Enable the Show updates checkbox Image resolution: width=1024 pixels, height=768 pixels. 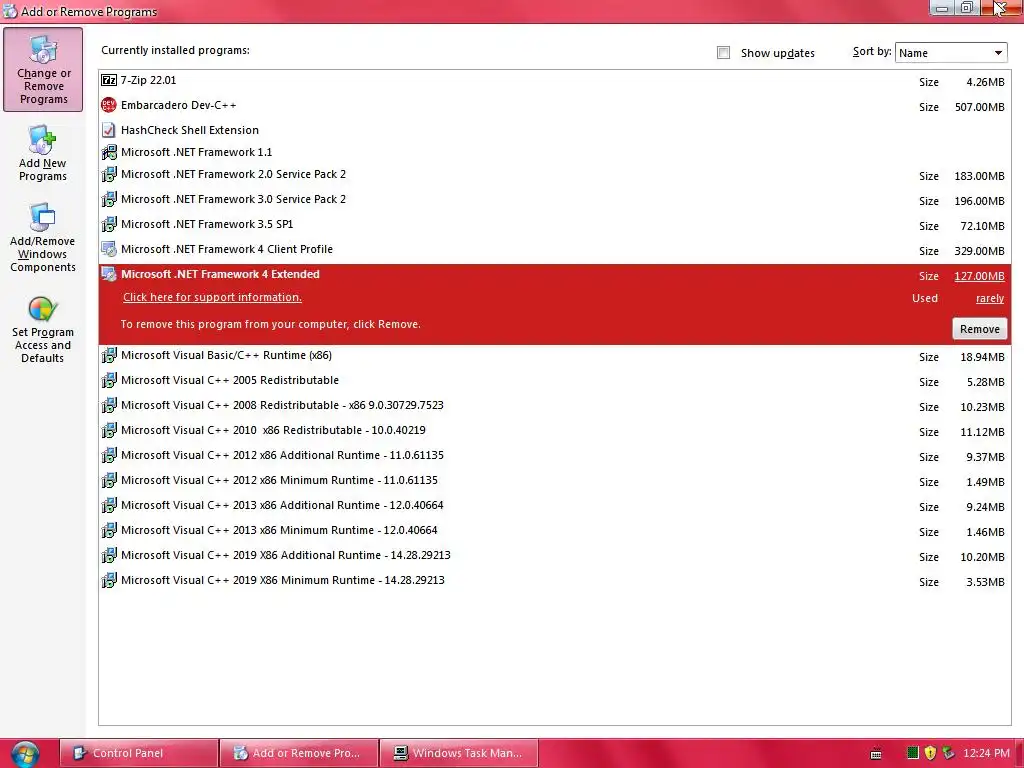click(x=723, y=53)
